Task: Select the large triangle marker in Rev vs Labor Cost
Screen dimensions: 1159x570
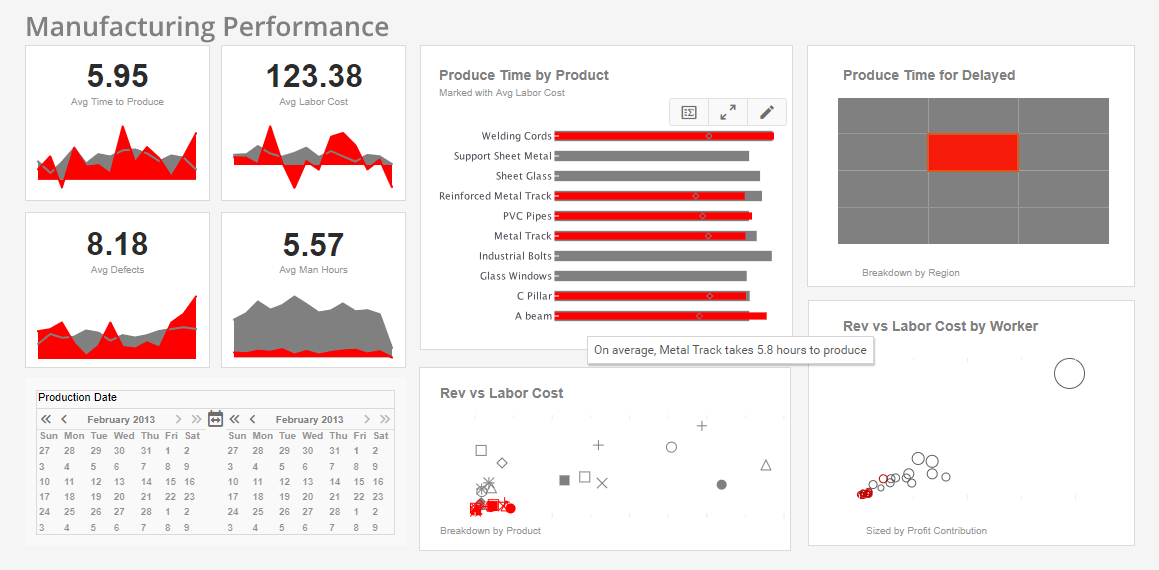Action: tap(766, 465)
